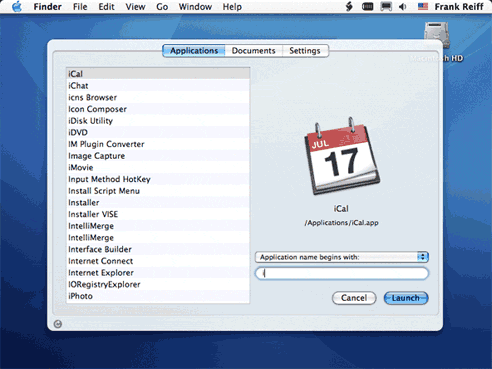The height and width of the screenshot is (369, 492).
Task: Open the Finder menu
Action: 47,7
